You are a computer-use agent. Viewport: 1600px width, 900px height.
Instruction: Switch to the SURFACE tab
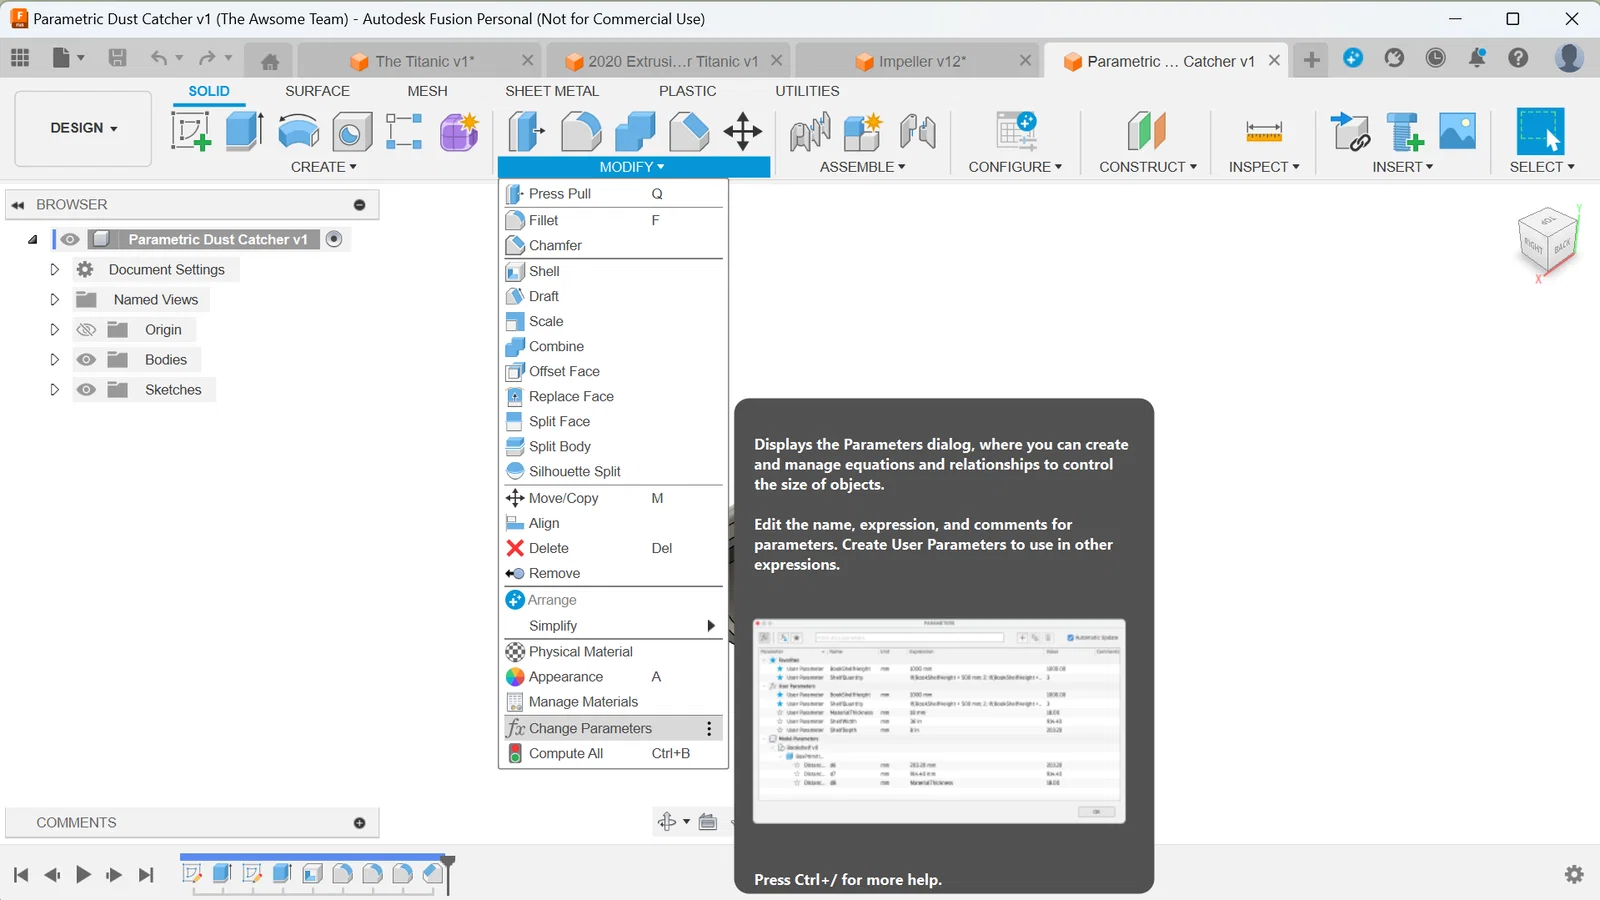click(x=317, y=91)
